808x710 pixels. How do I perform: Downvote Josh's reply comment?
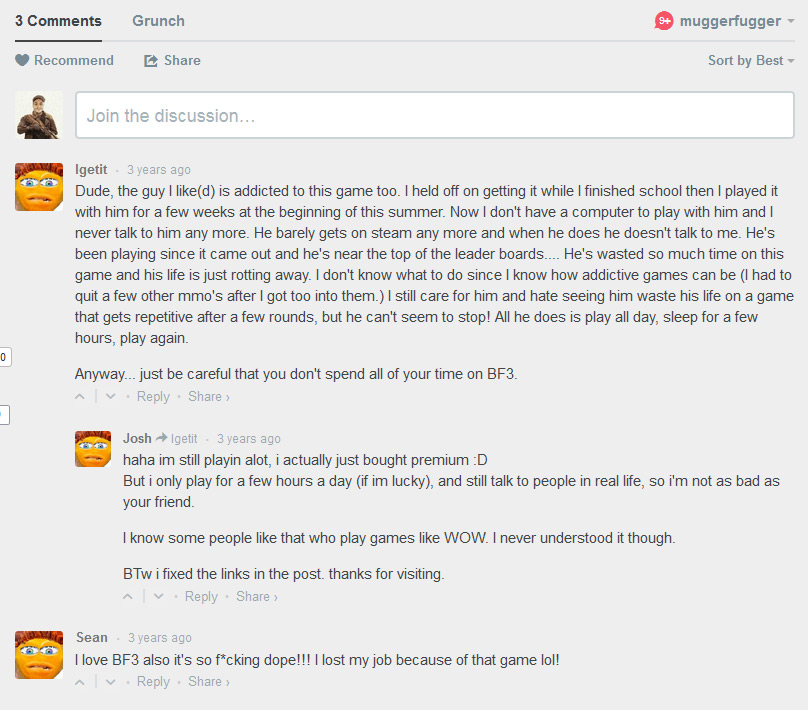[x=158, y=597]
